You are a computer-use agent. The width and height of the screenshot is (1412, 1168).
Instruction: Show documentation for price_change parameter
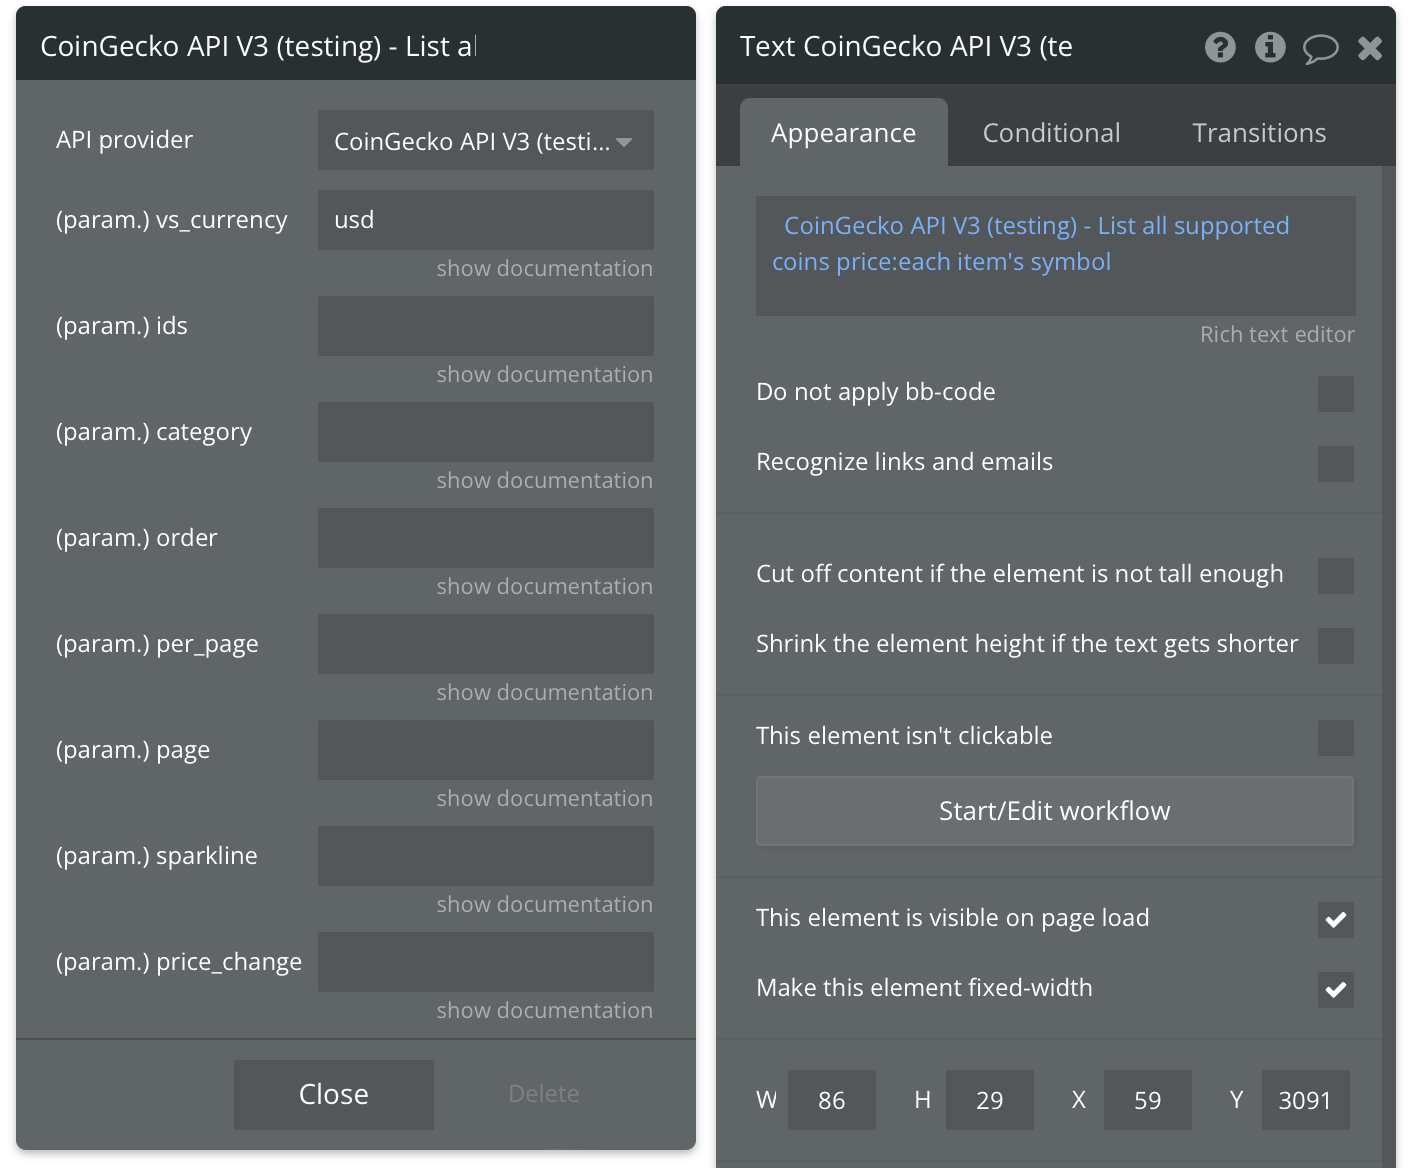[x=545, y=1011]
